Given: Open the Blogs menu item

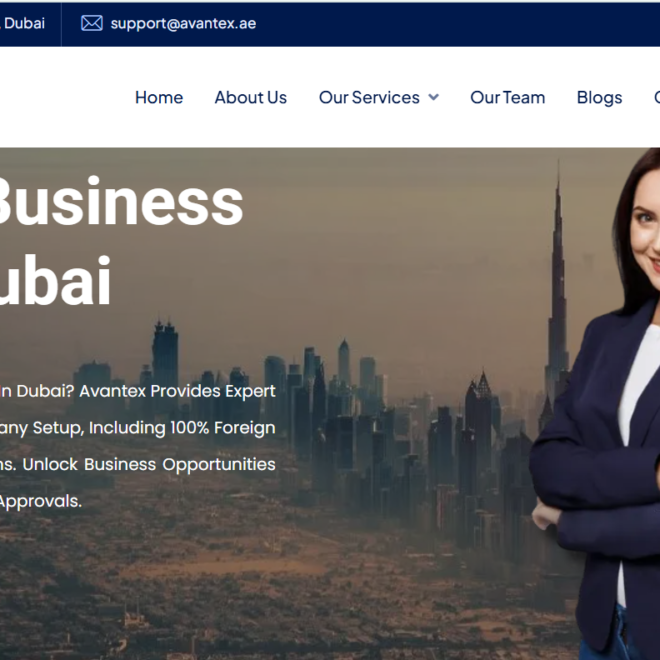Looking at the screenshot, I should (x=599, y=98).
